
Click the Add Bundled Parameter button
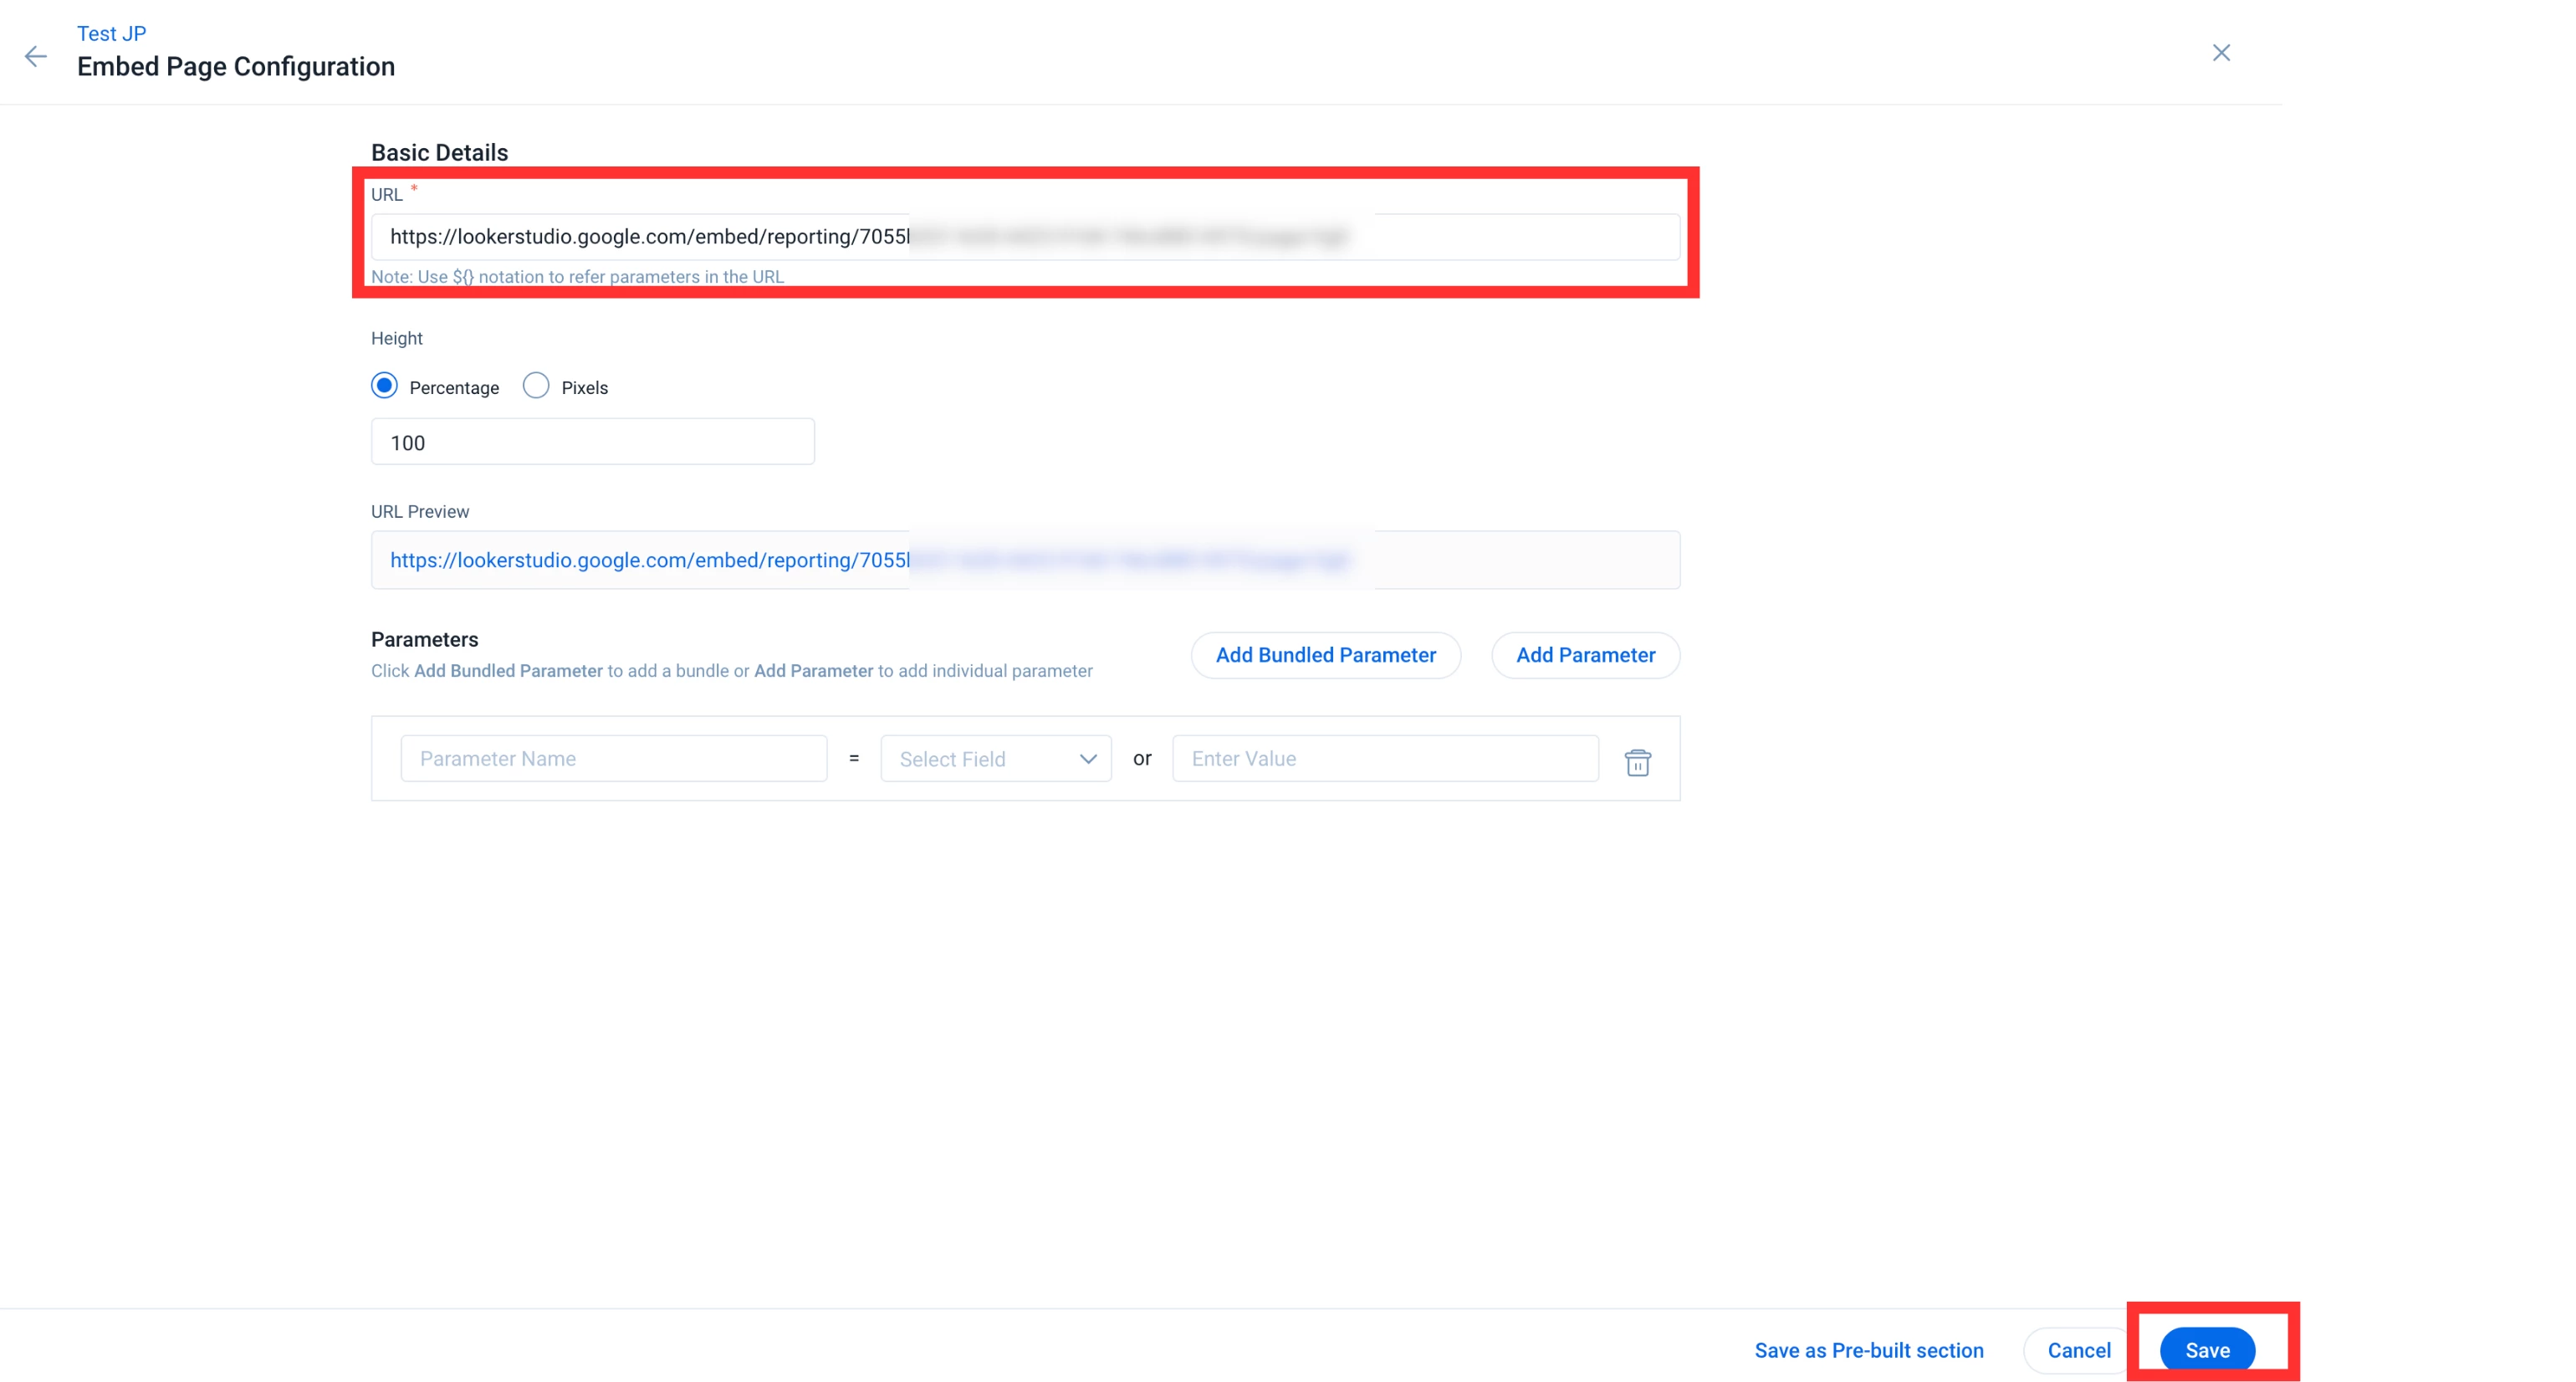coord(1325,655)
